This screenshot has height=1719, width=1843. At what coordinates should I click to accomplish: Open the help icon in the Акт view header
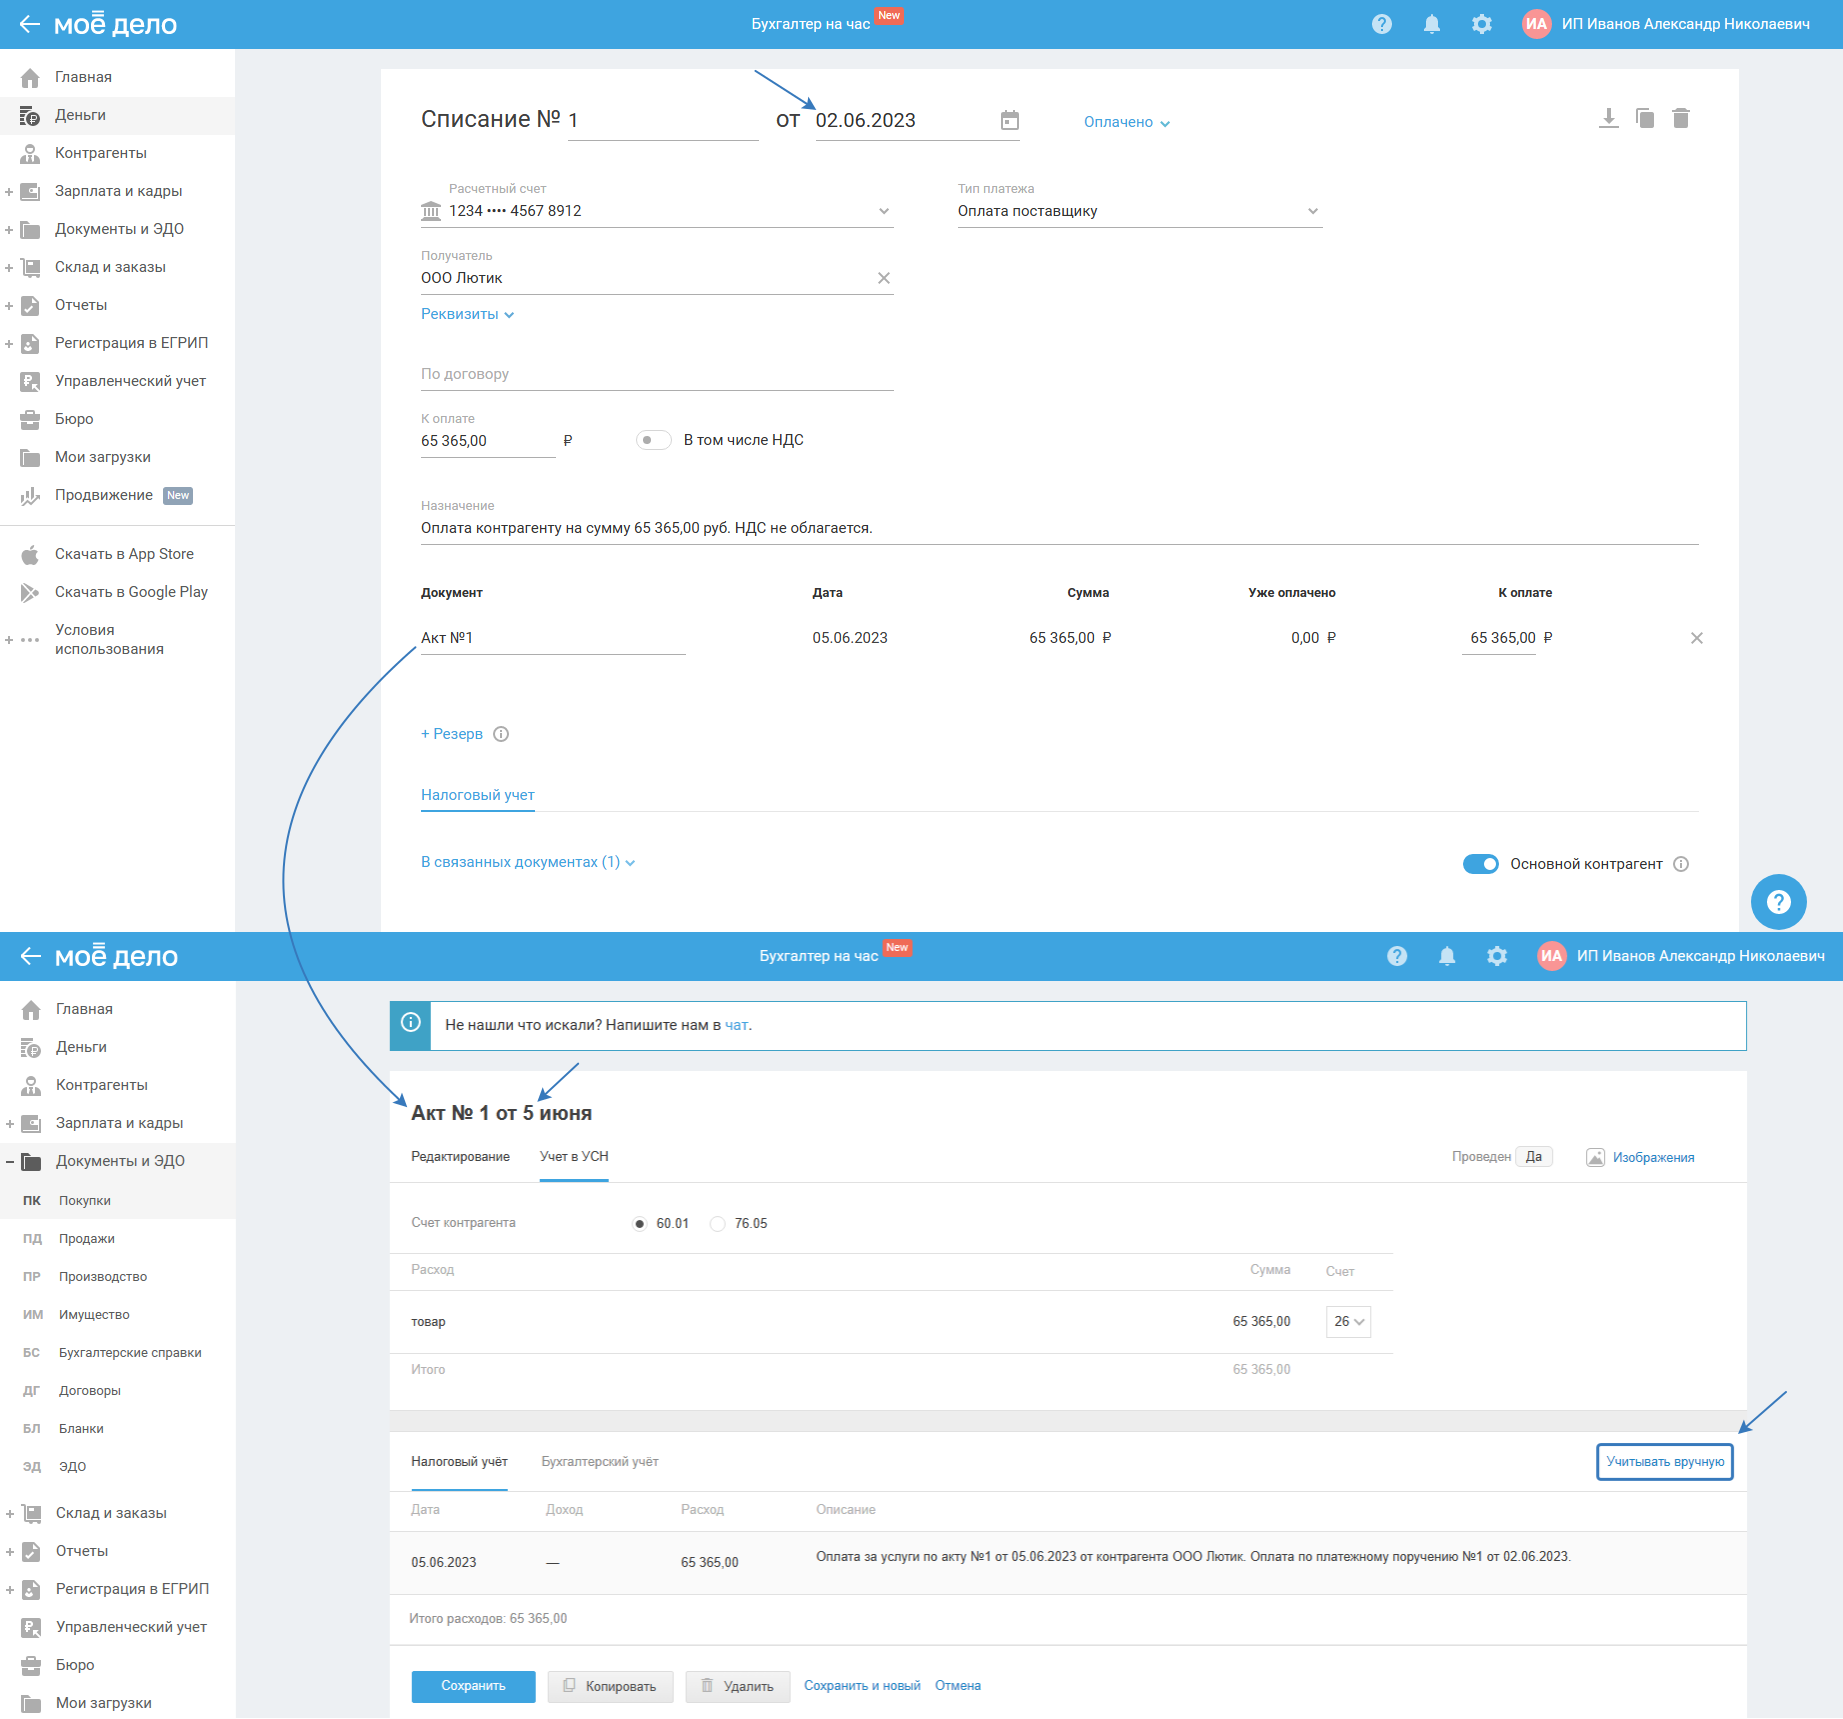(x=1397, y=956)
